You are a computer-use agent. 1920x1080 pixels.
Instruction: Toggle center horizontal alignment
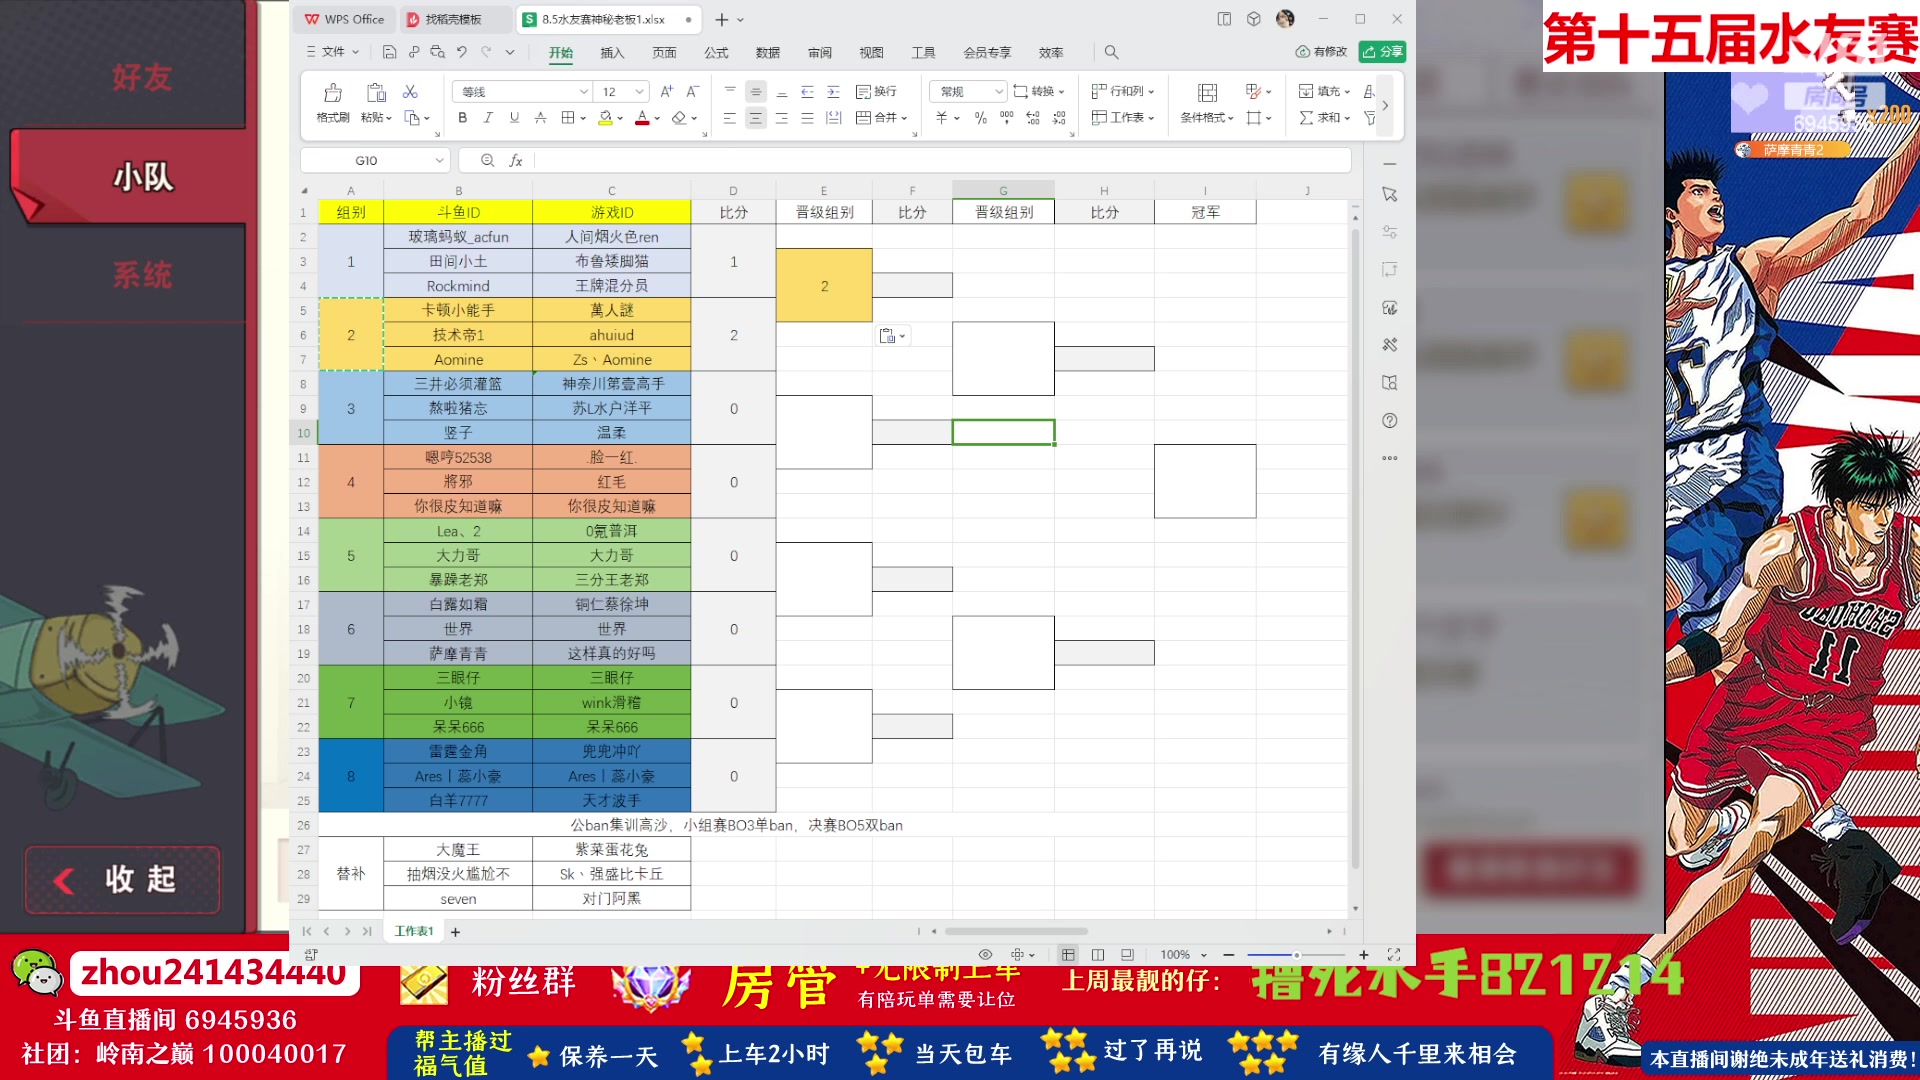(x=755, y=118)
